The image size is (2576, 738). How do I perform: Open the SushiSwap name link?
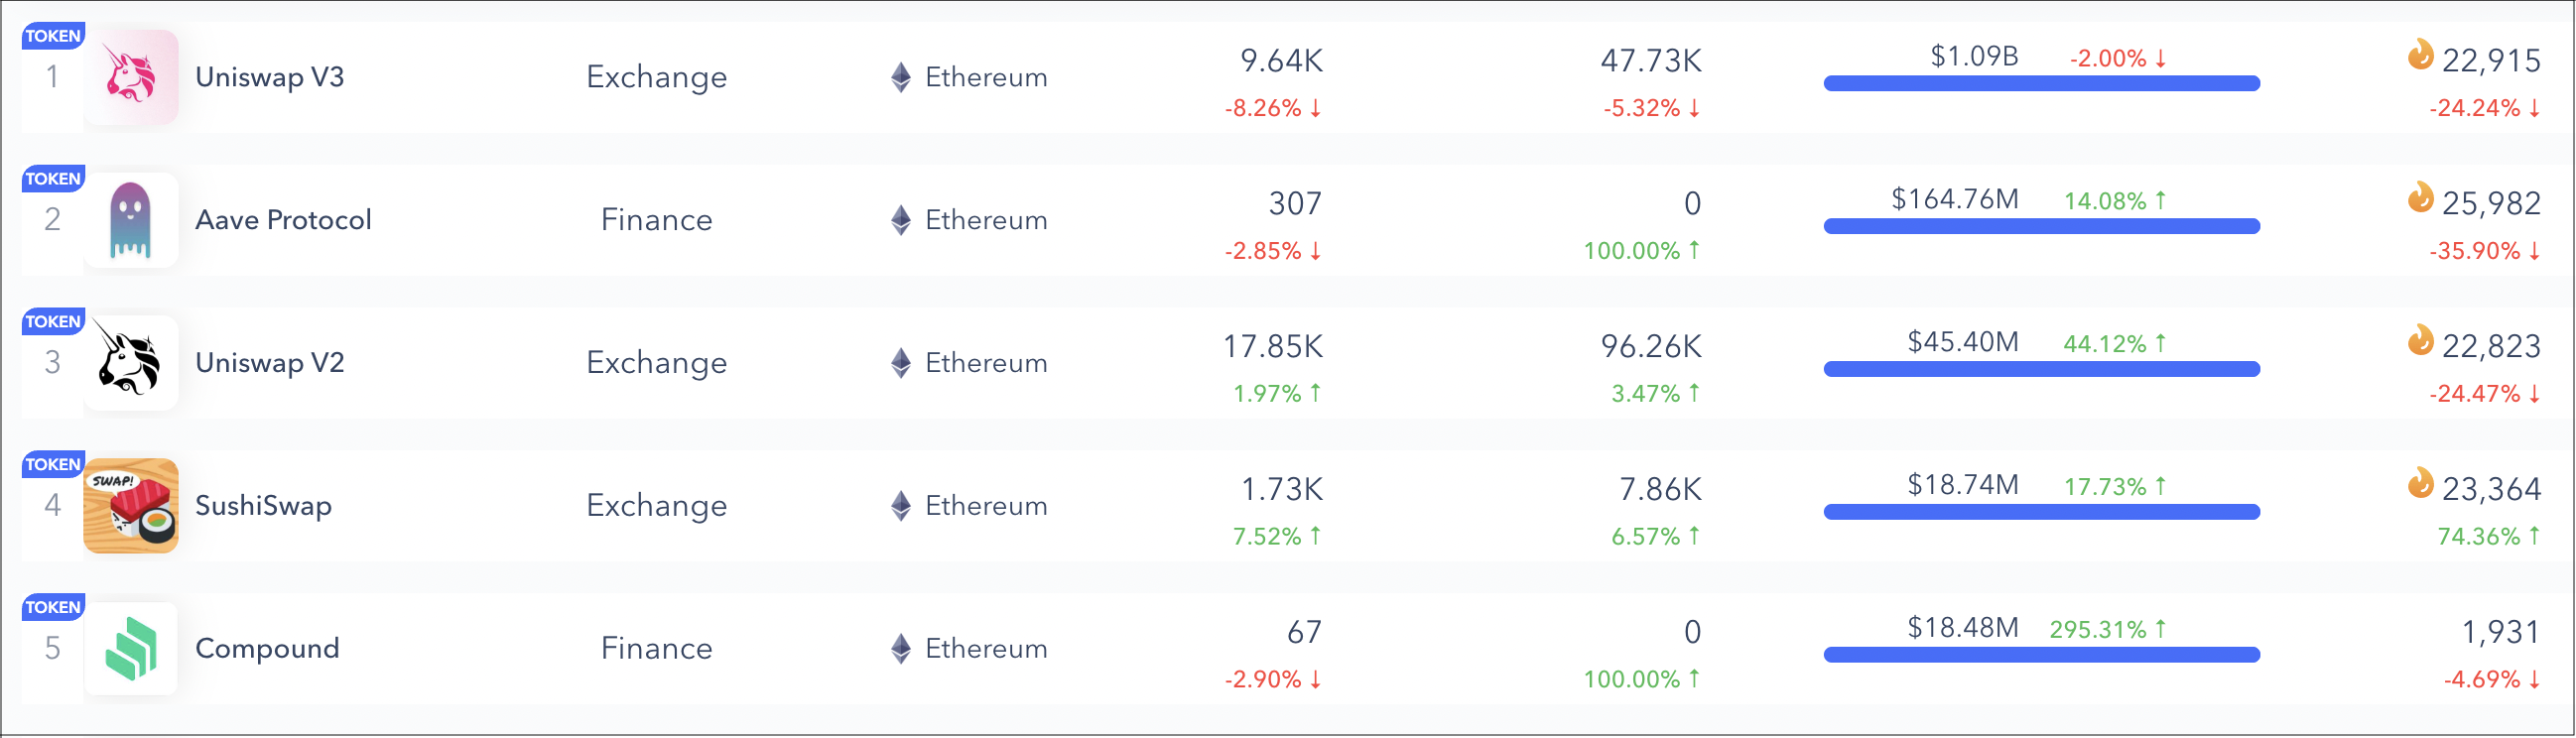263,506
